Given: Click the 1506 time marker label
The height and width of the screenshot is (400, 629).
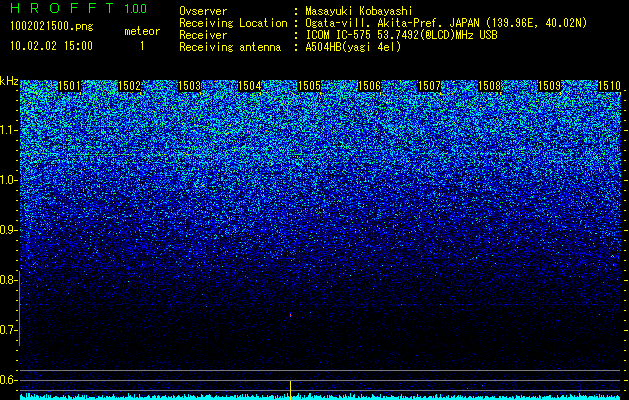Looking at the screenshot, I should [369, 86].
